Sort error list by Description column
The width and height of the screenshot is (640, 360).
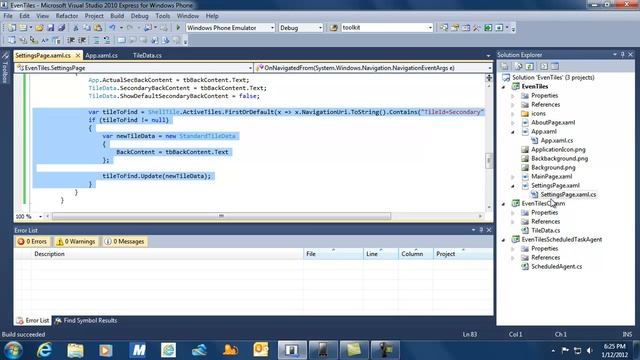pos(167,254)
